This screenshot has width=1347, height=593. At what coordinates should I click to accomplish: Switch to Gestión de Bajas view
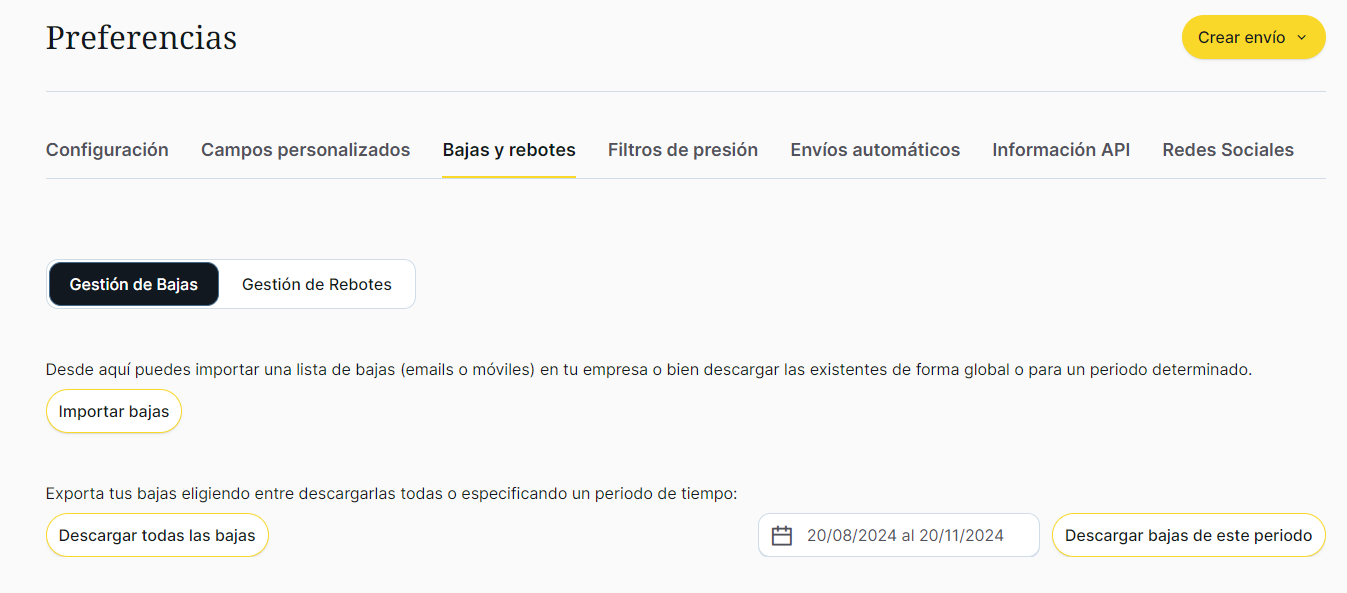(134, 285)
